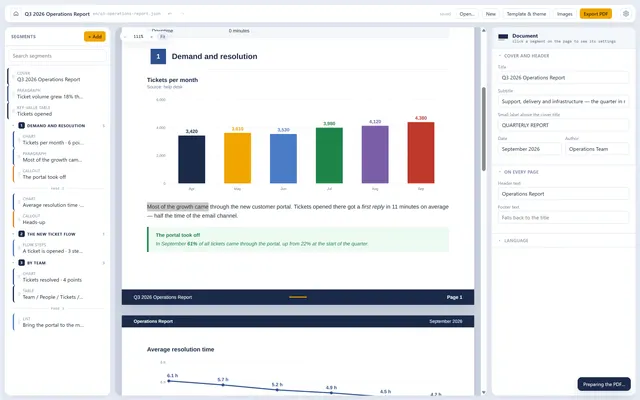Viewport: 640px width, 400px height.
Task: Select the 'Heads-up' callout segment
Action: (60, 219)
